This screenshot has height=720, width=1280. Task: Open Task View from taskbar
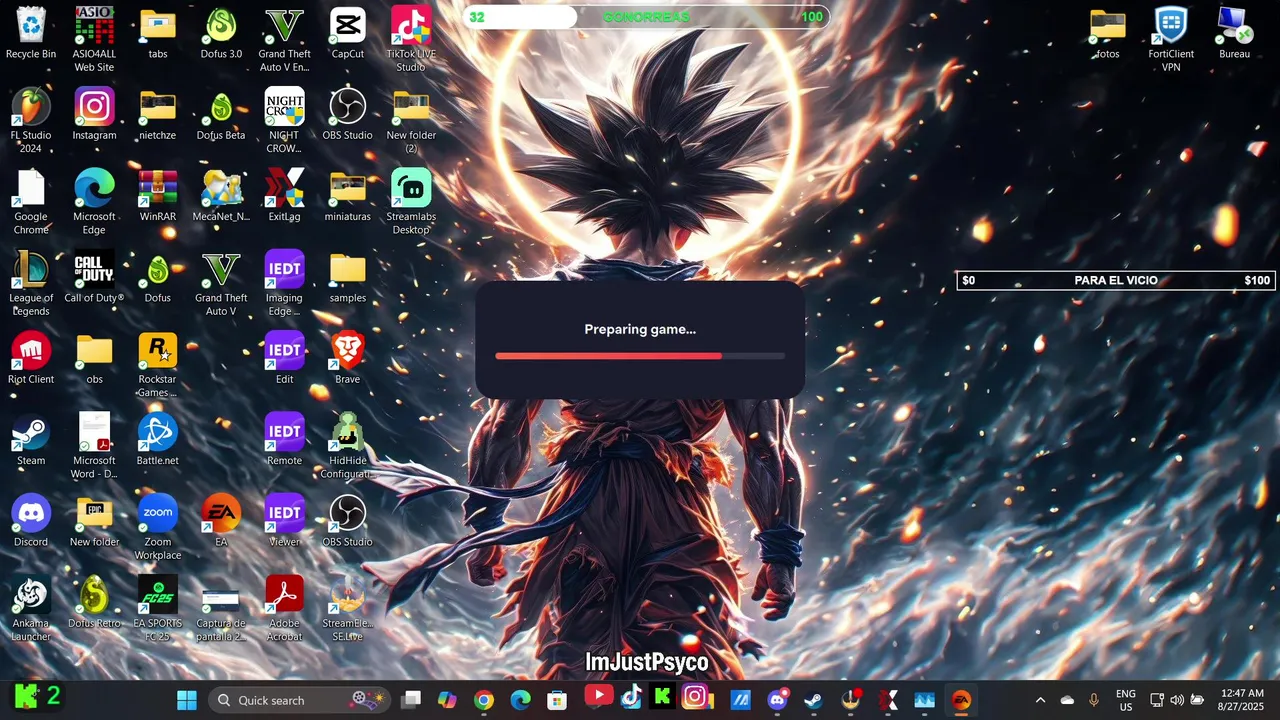click(x=411, y=700)
